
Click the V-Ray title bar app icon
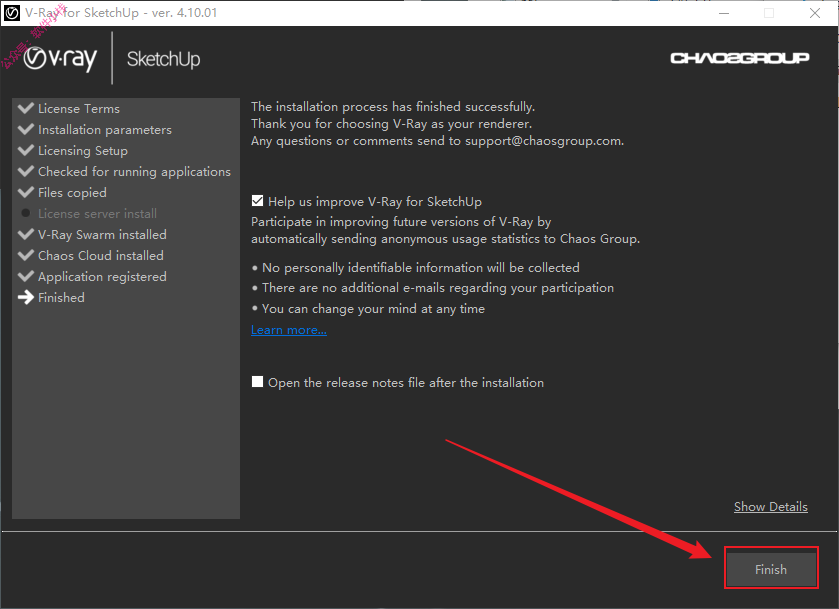12,13
